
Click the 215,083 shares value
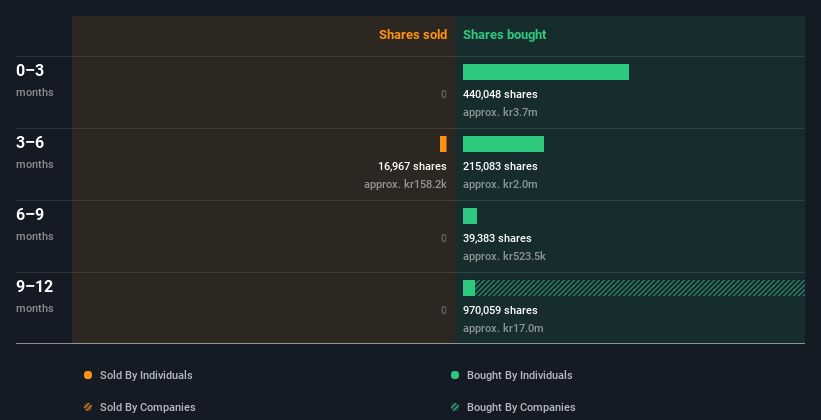tap(500, 166)
